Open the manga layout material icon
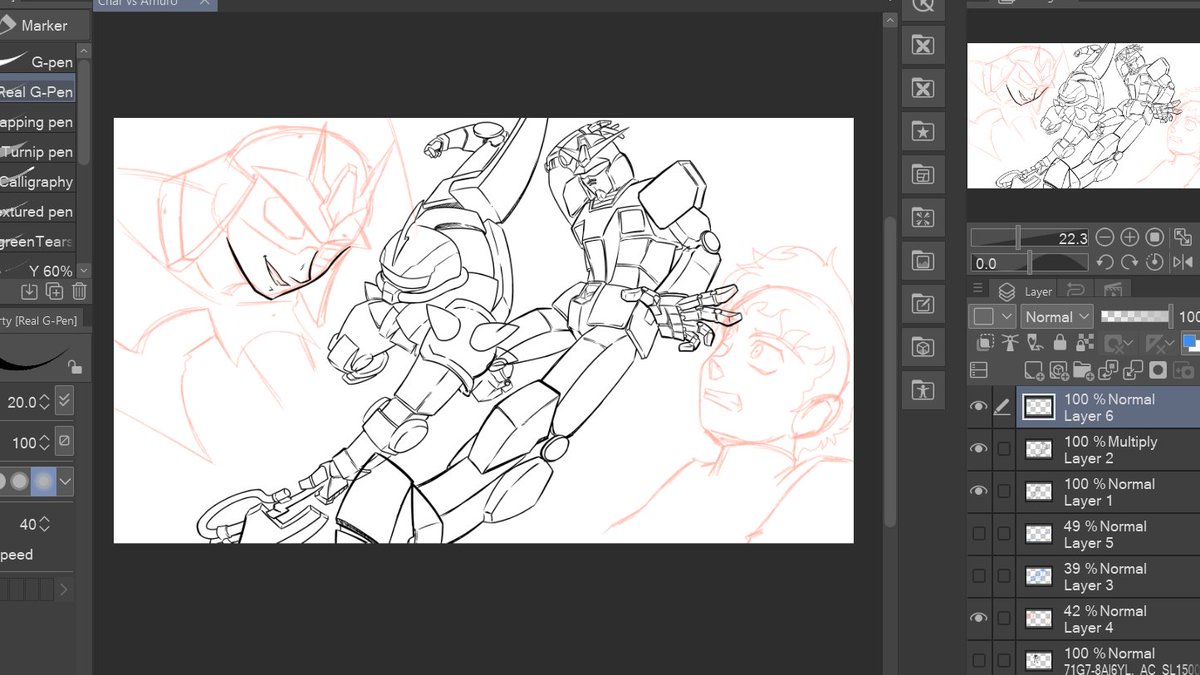The width and height of the screenshot is (1200, 675). (x=923, y=175)
